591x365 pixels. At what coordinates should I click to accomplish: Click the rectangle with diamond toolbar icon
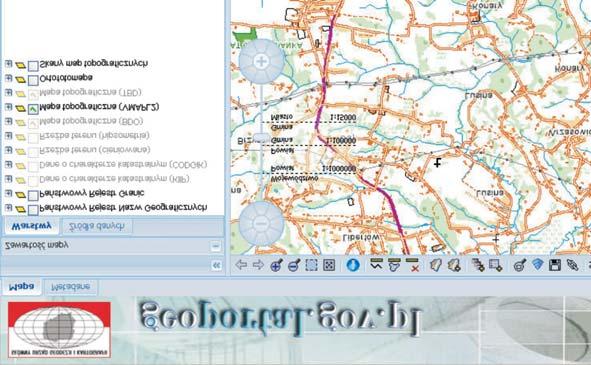495,265
